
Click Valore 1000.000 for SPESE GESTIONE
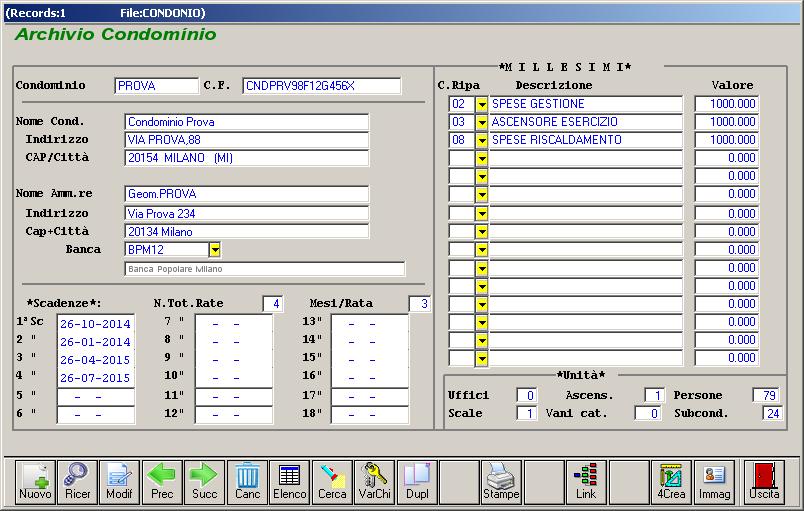(727, 104)
